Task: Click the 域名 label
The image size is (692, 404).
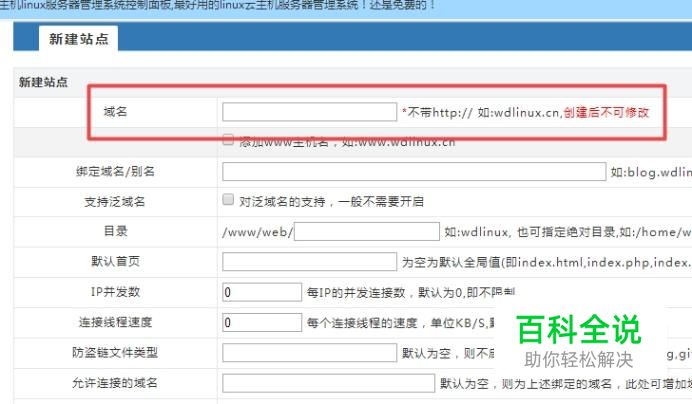Action: point(115,112)
